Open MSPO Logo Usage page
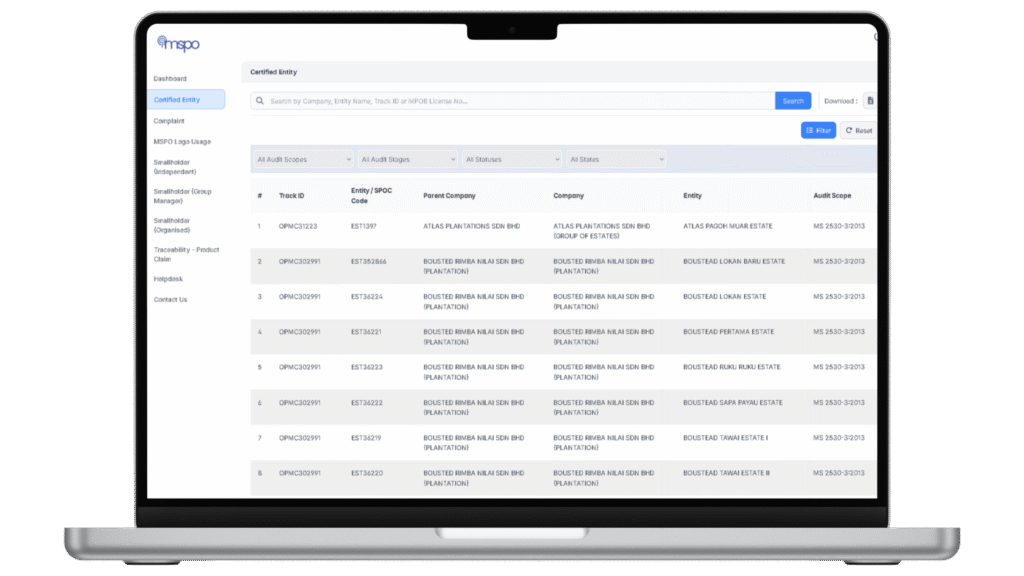1024x576 pixels. (x=182, y=141)
